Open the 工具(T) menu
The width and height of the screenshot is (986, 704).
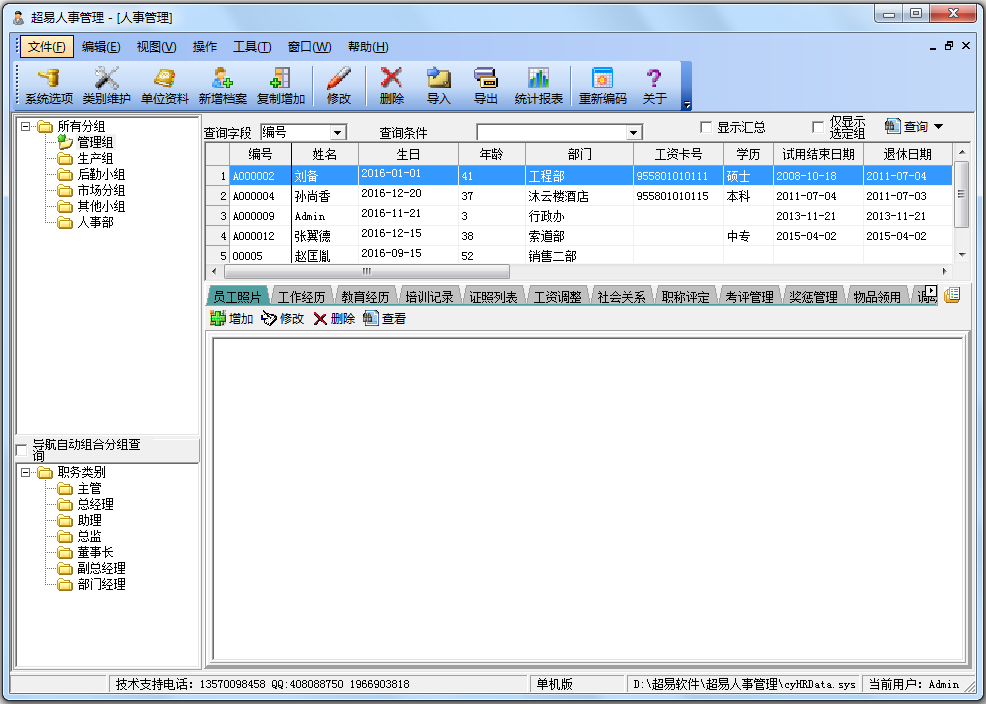[251, 47]
